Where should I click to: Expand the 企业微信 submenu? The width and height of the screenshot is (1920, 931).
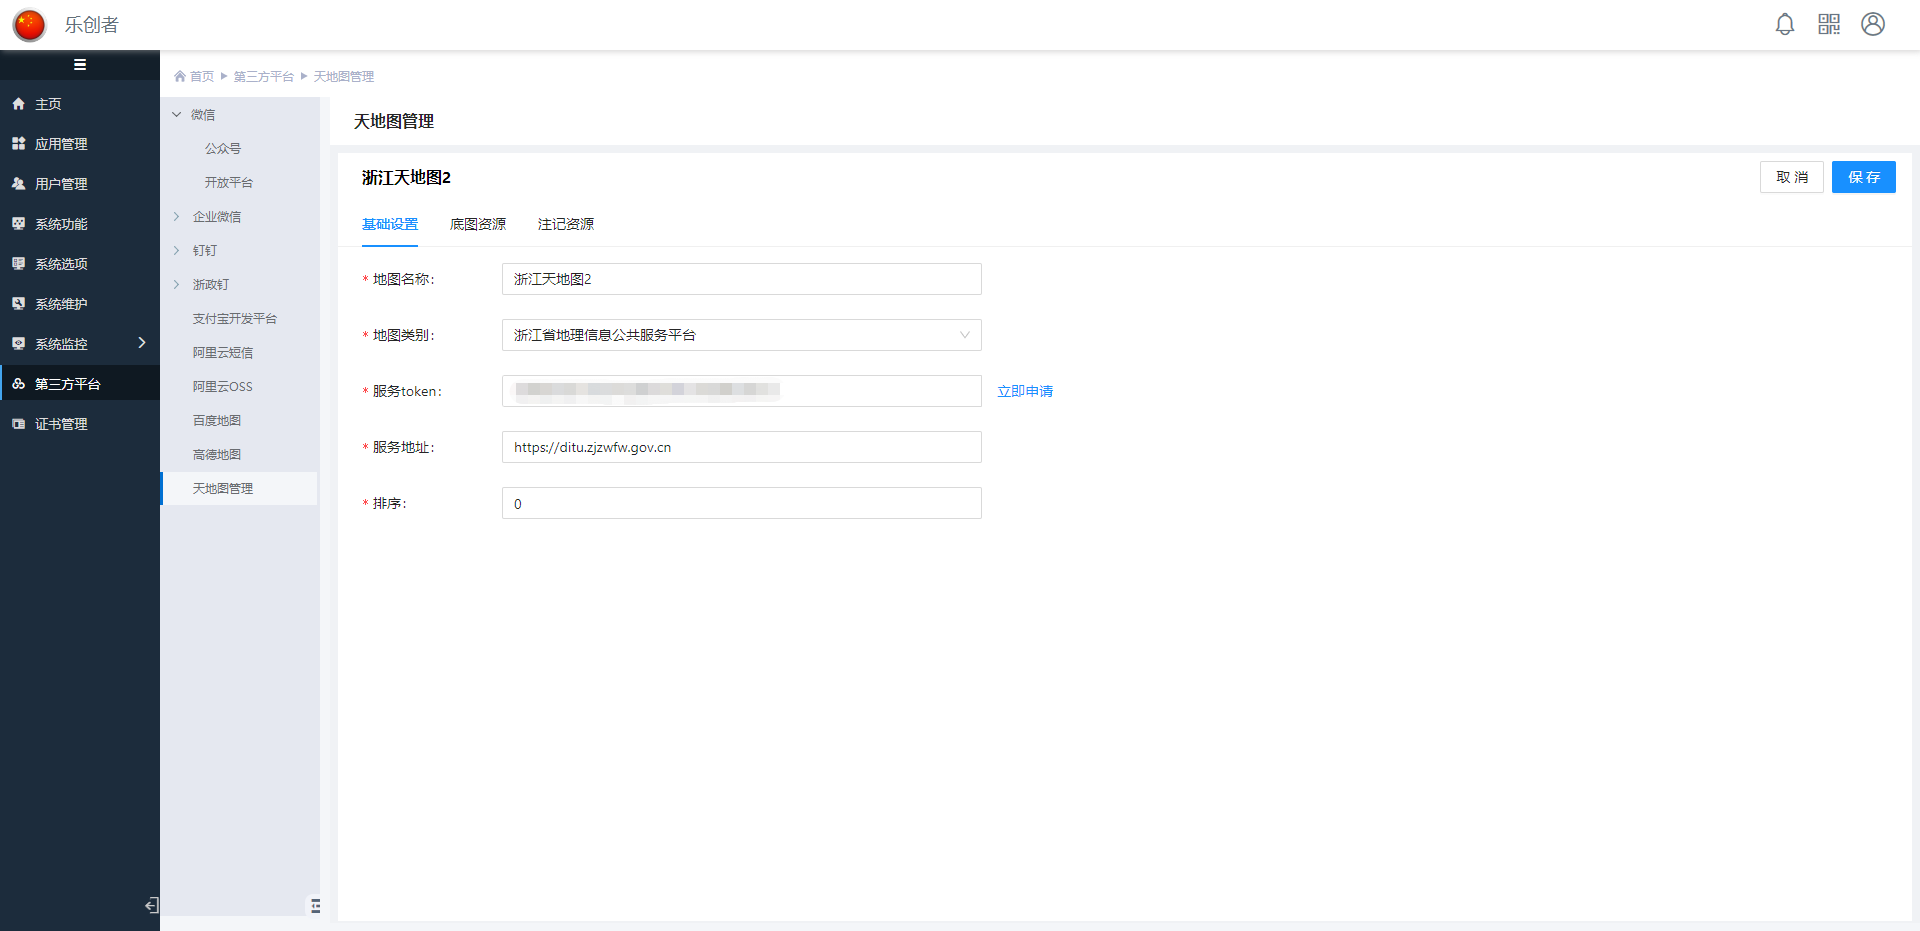tap(177, 217)
